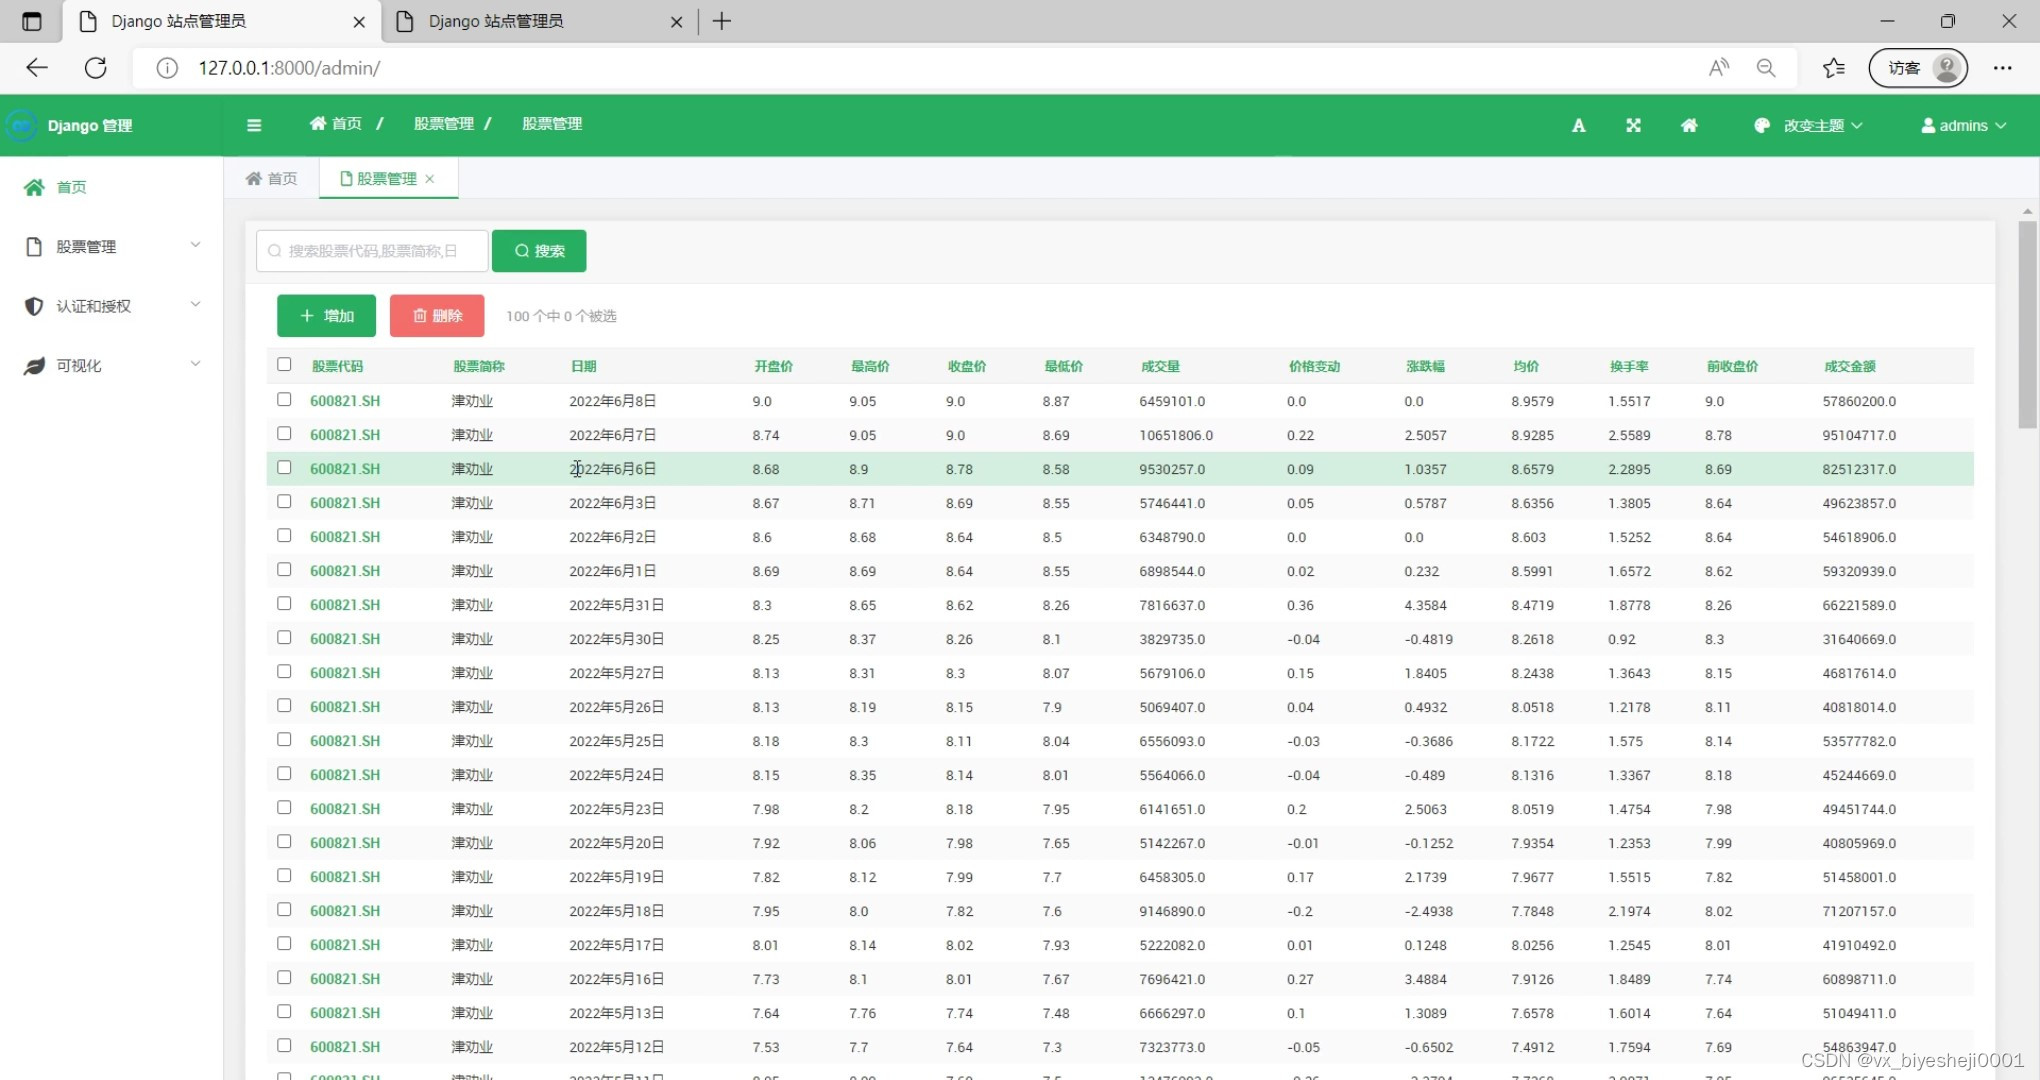Check the row dated 2022年5月27日
This screenshot has width=2040, height=1080.
point(284,672)
